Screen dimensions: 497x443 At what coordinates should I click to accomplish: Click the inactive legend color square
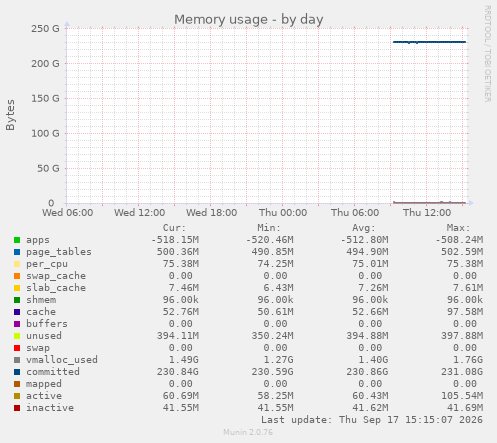[x=17, y=408]
